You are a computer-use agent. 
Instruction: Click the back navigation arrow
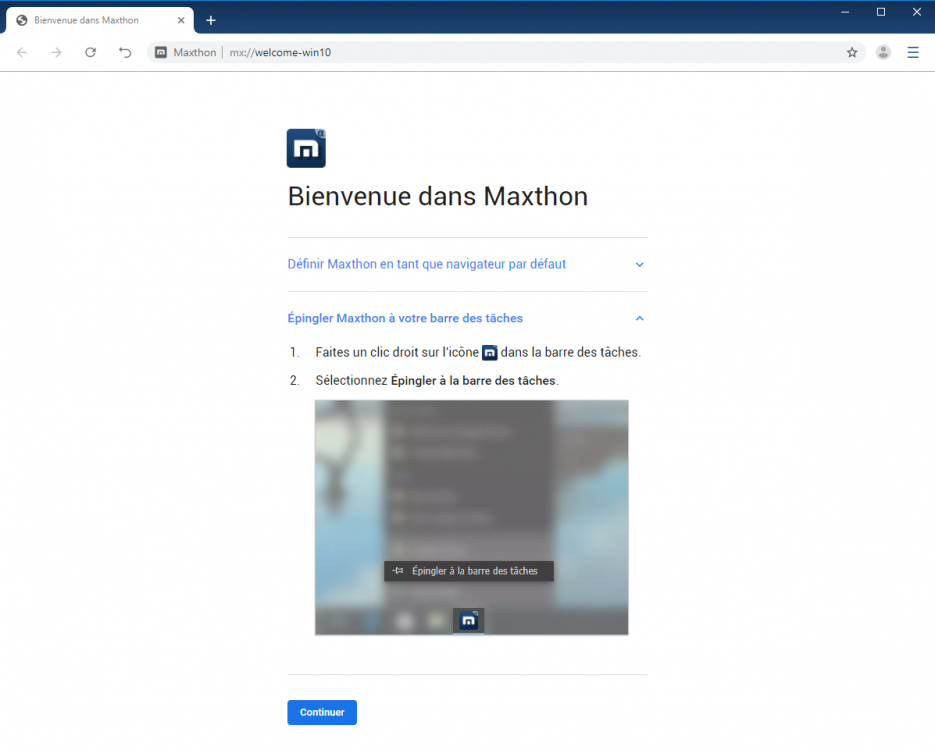[x=21, y=52]
